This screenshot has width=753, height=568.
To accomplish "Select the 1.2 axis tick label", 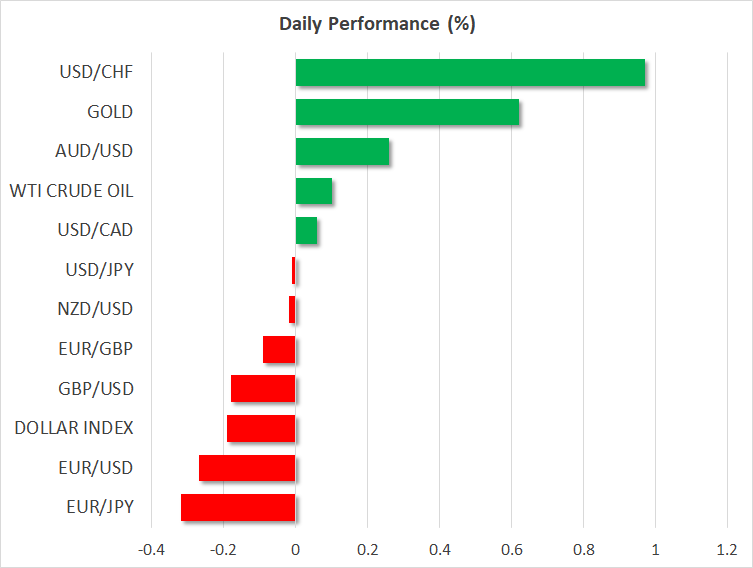I will click(727, 549).
